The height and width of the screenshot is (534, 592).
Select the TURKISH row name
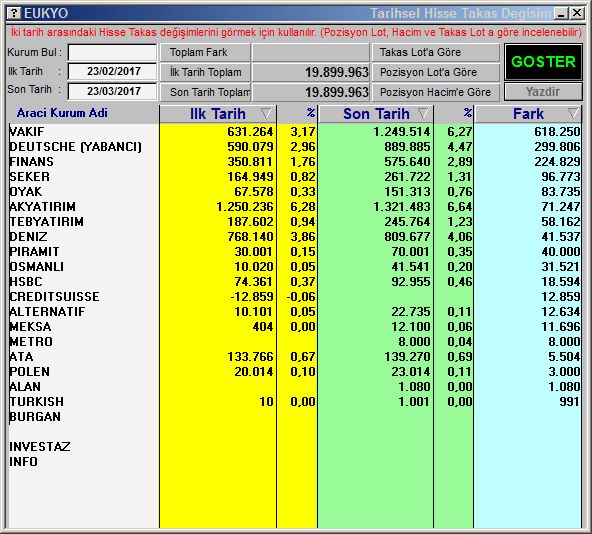tap(37, 402)
